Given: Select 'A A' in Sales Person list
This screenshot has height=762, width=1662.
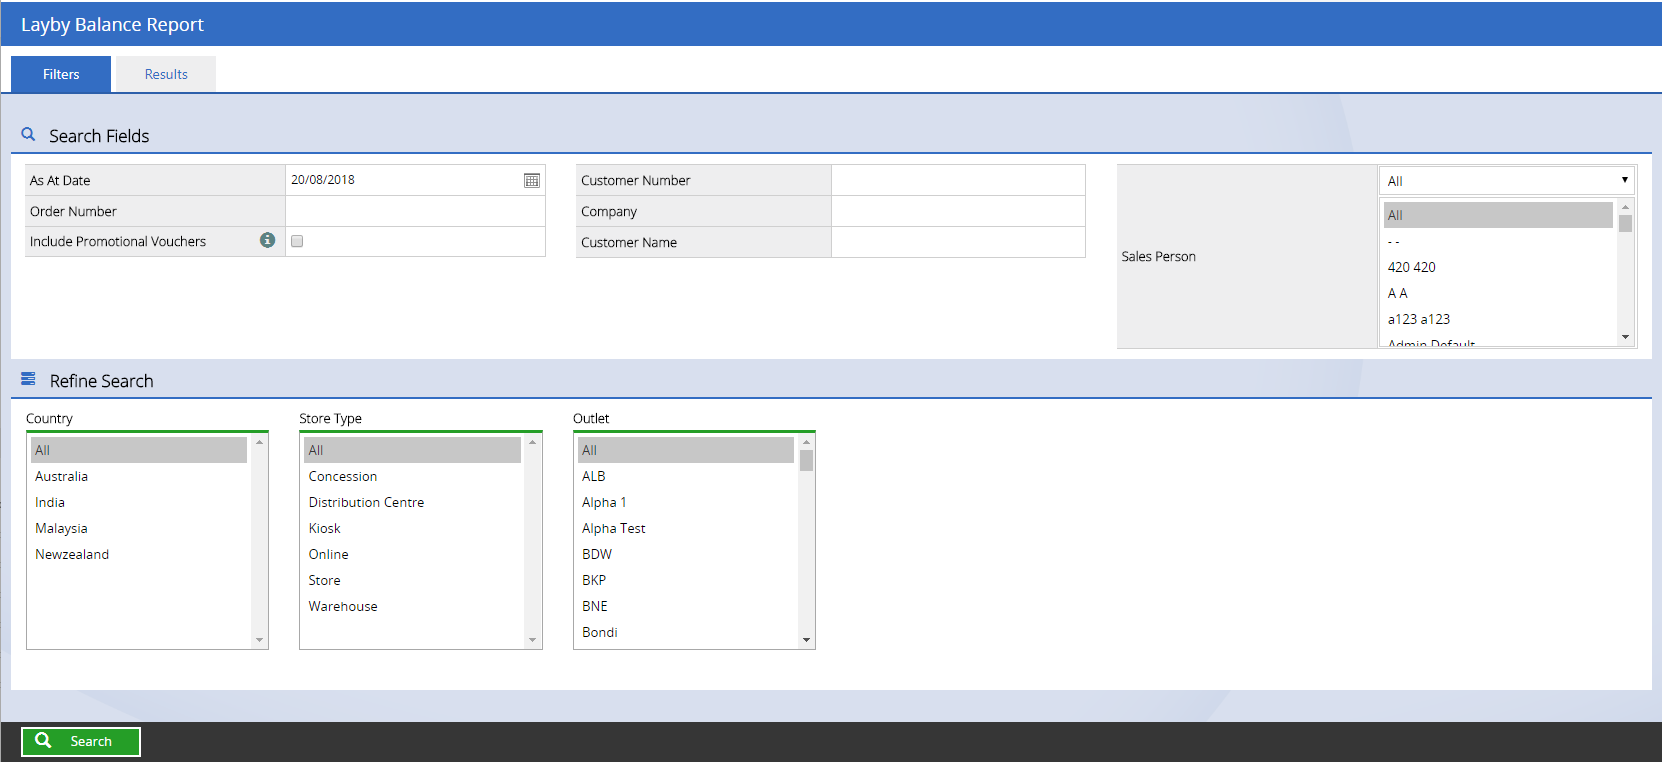Looking at the screenshot, I should click(1498, 293).
